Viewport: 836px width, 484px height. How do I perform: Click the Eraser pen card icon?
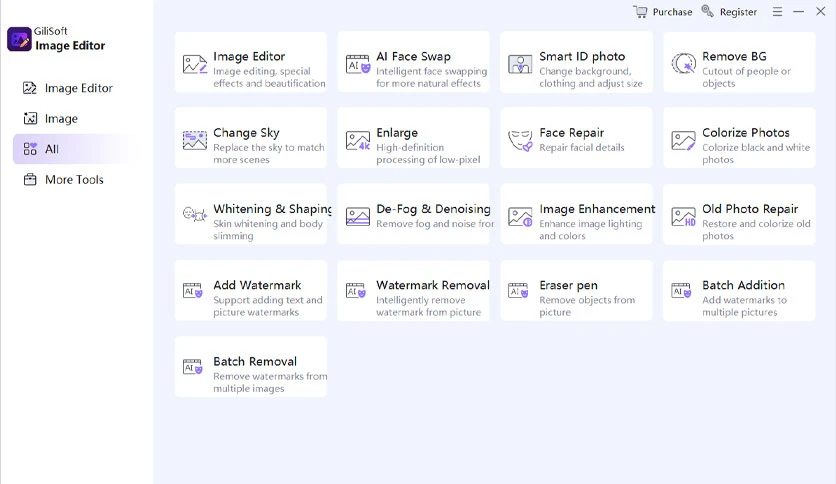click(x=518, y=291)
